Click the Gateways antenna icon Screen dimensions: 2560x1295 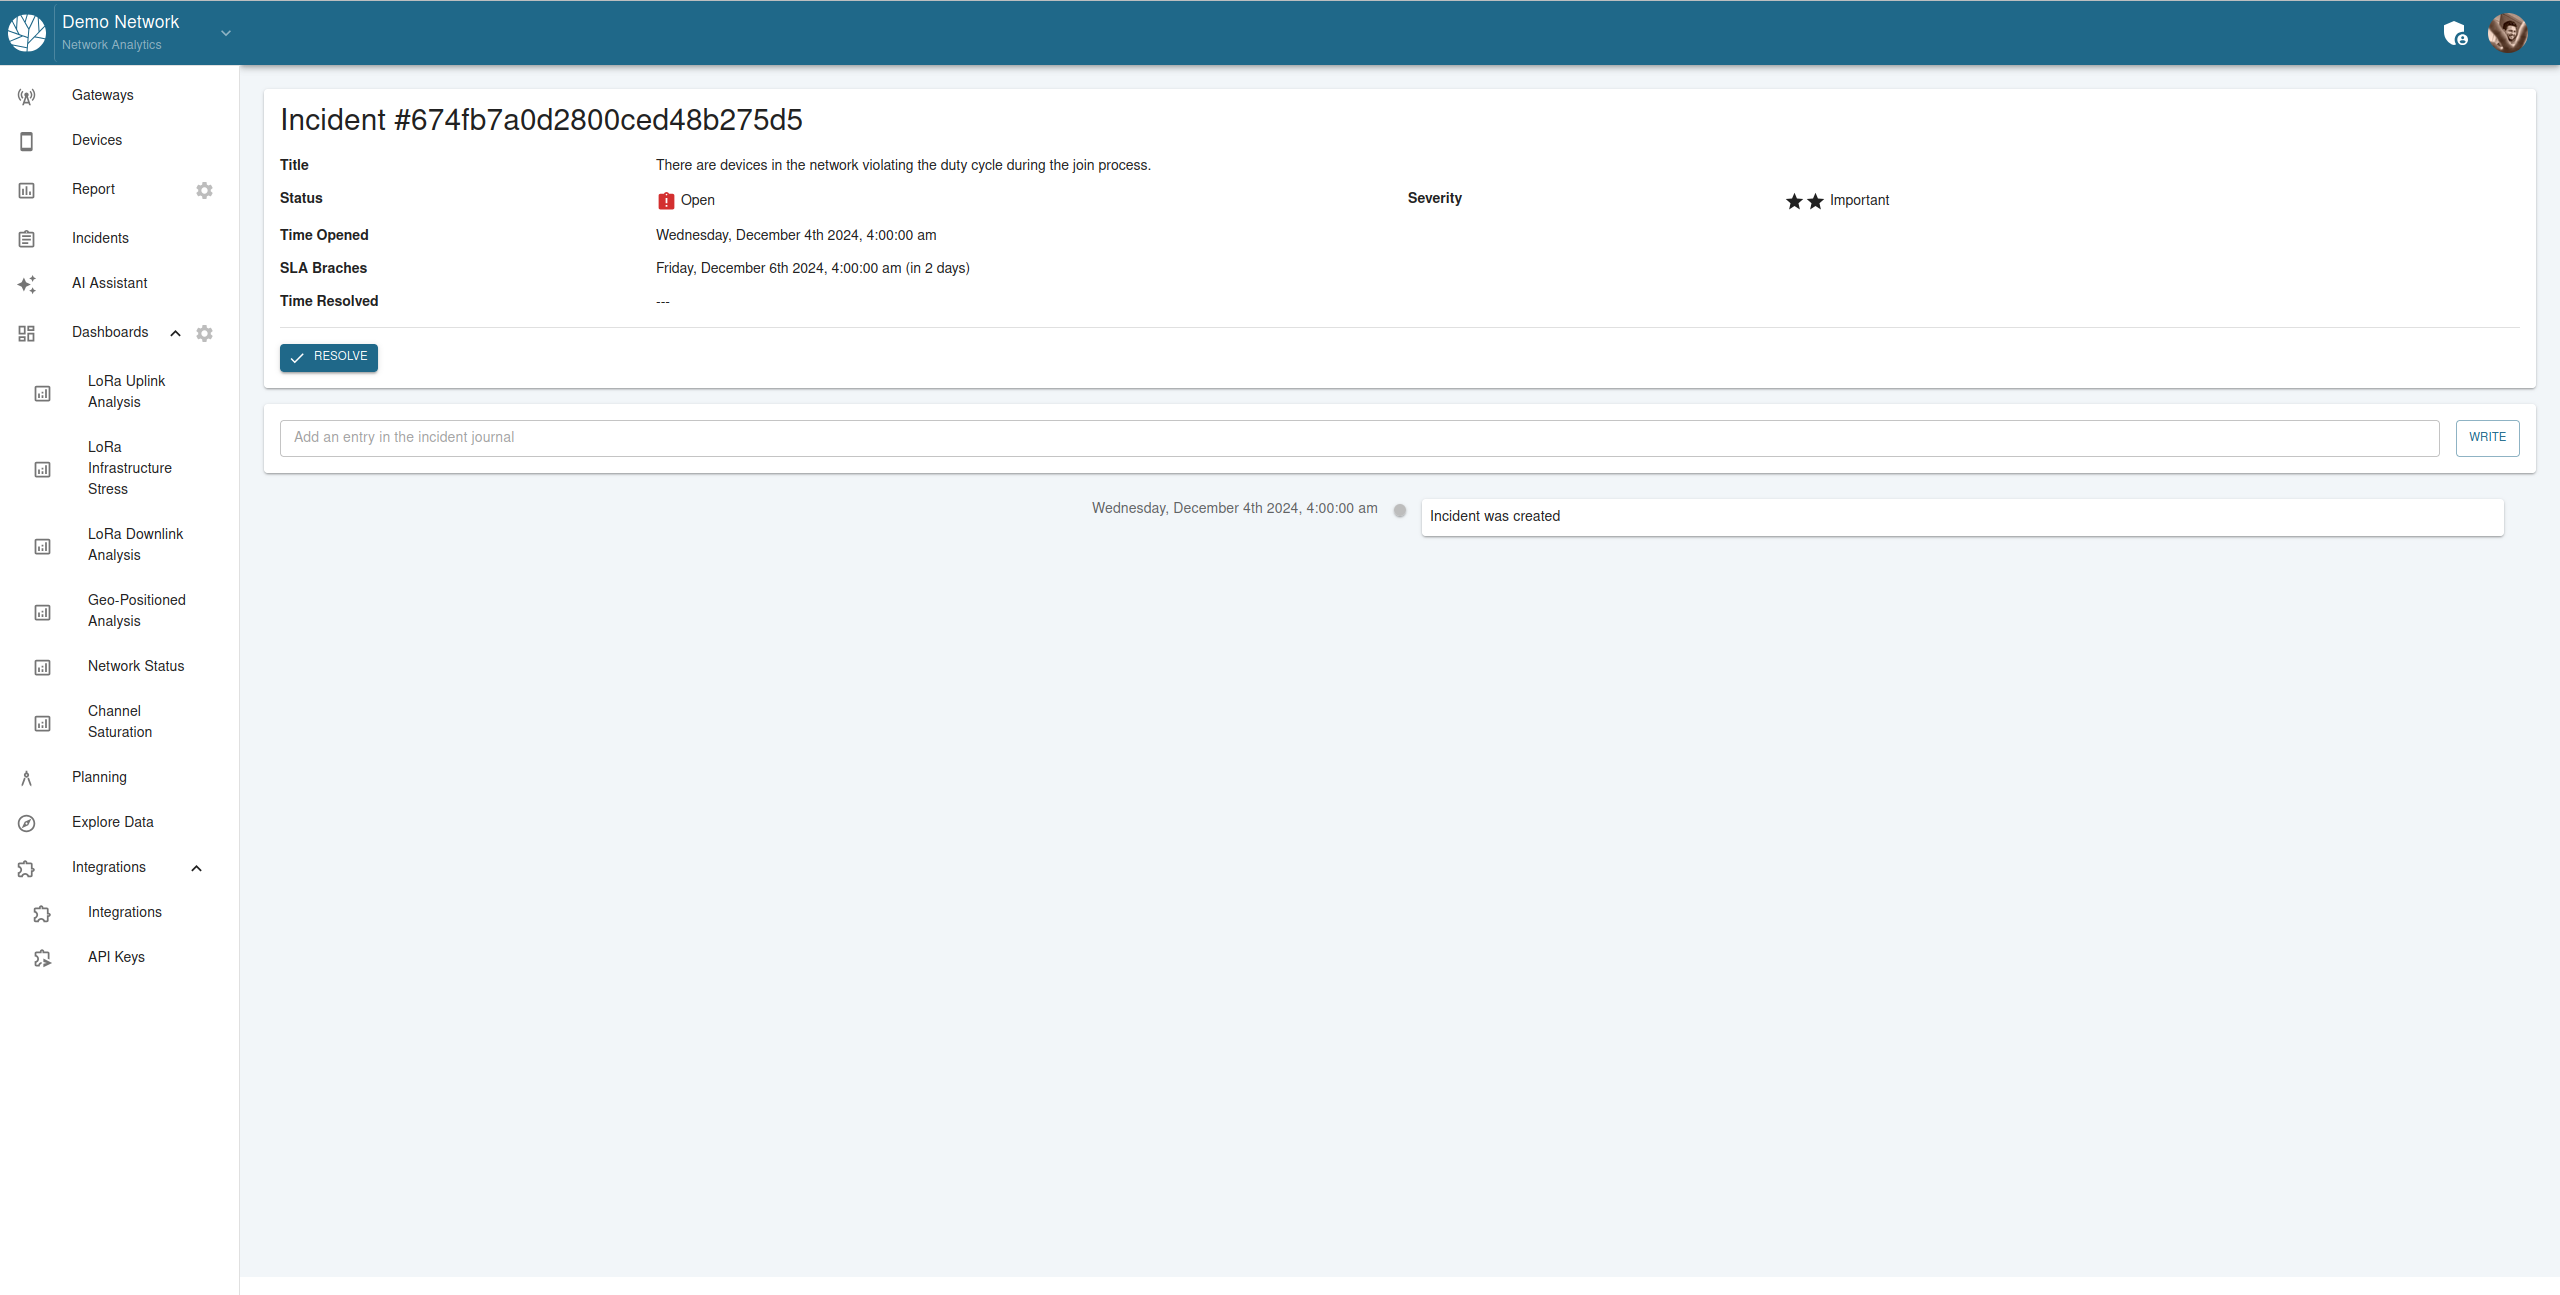coord(27,96)
